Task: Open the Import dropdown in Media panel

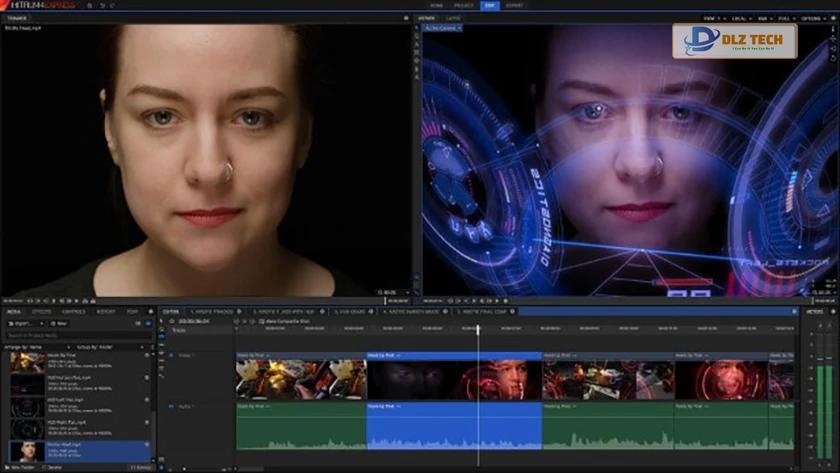Action: pos(25,324)
